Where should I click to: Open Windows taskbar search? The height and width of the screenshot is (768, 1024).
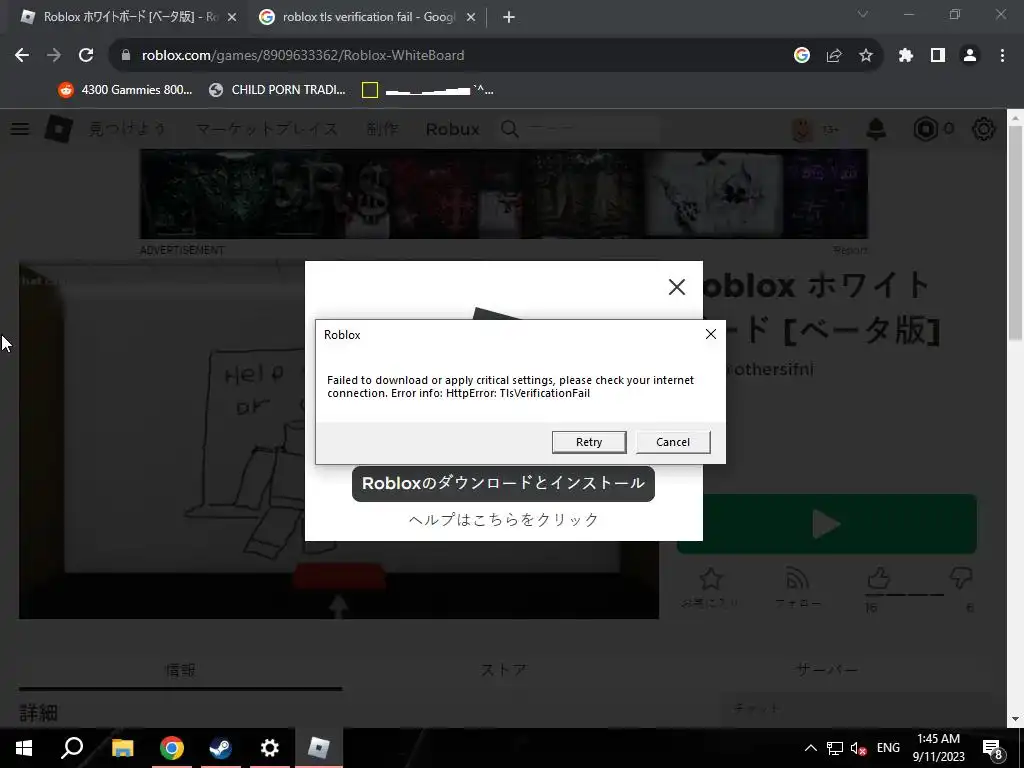[x=72, y=748]
